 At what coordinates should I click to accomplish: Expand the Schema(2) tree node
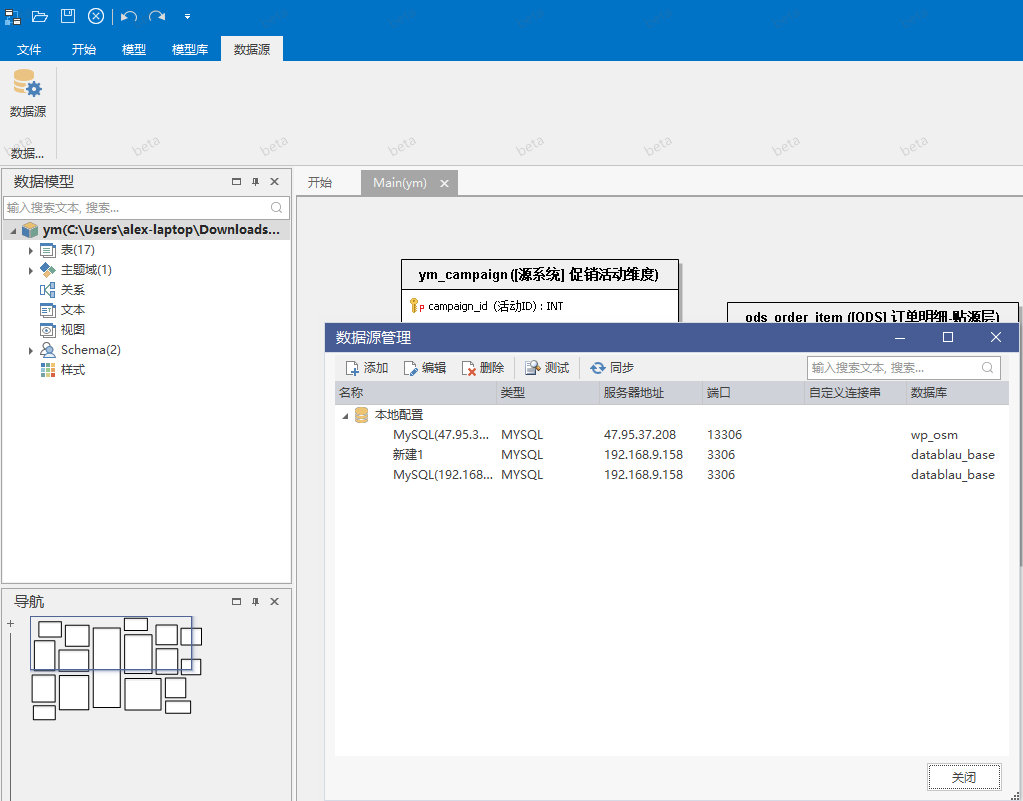(x=31, y=350)
